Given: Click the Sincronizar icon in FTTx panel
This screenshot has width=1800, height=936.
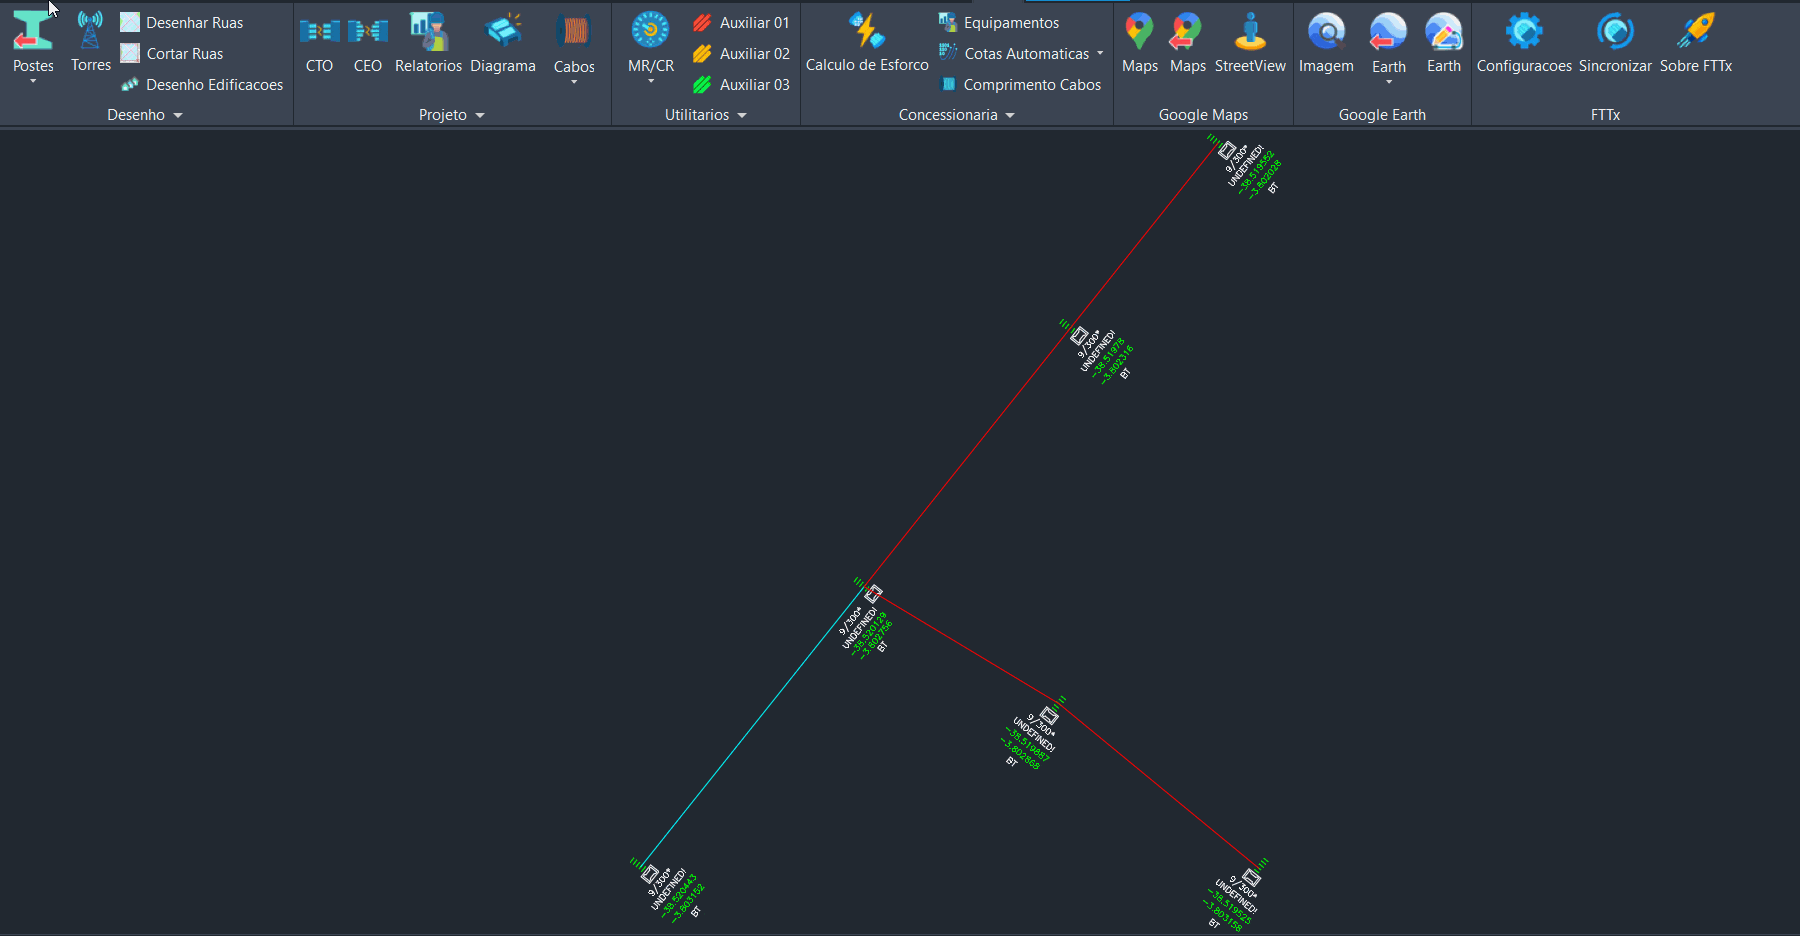Looking at the screenshot, I should coord(1615,40).
